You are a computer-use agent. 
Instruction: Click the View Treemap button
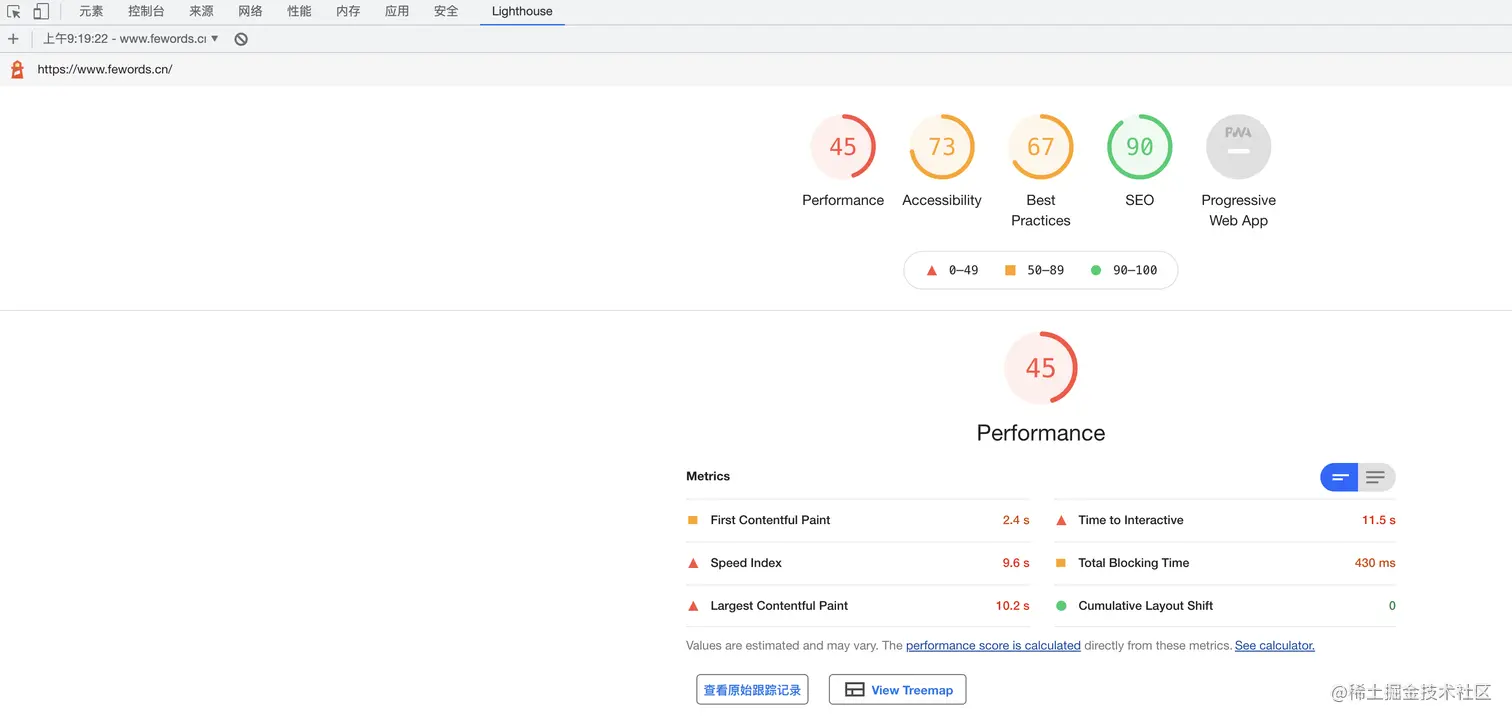(898, 690)
